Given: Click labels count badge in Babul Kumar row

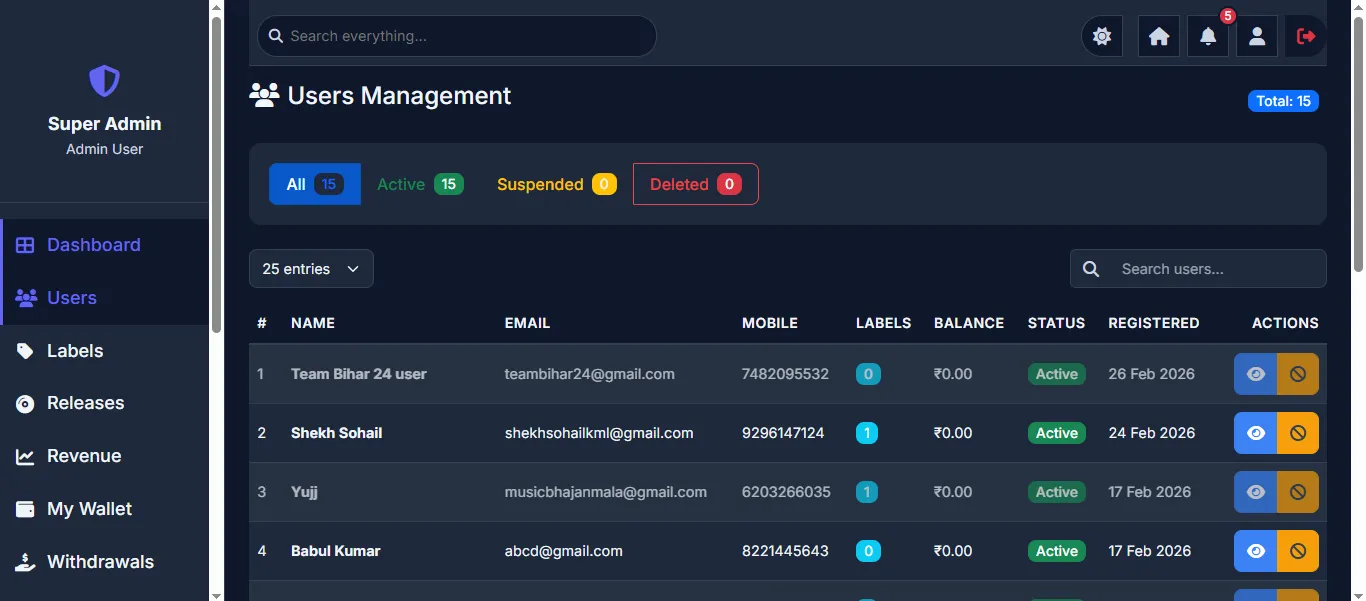Looking at the screenshot, I should click(x=868, y=551).
